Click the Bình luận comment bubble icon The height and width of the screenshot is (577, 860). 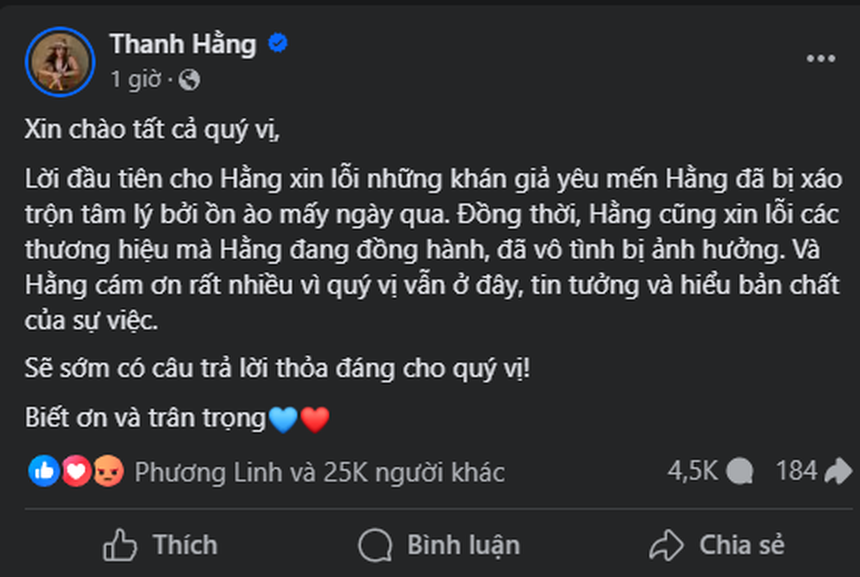click(x=375, y=545)
